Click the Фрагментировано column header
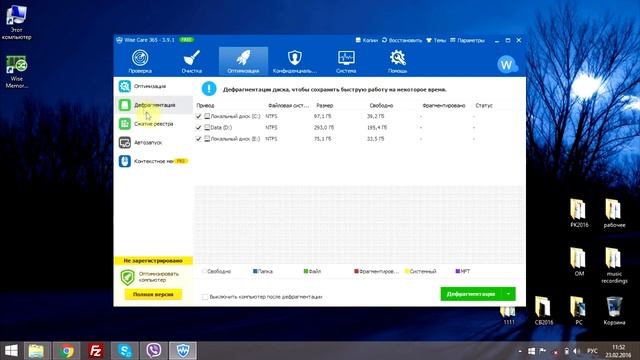The width and height of the screenshot is (640, 360). [444, 105]
